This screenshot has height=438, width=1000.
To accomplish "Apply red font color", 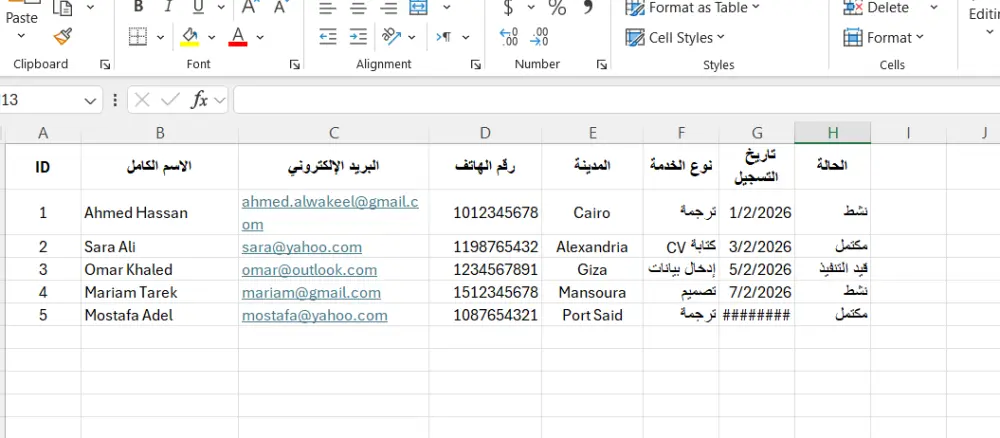I will tap(238, 37).
